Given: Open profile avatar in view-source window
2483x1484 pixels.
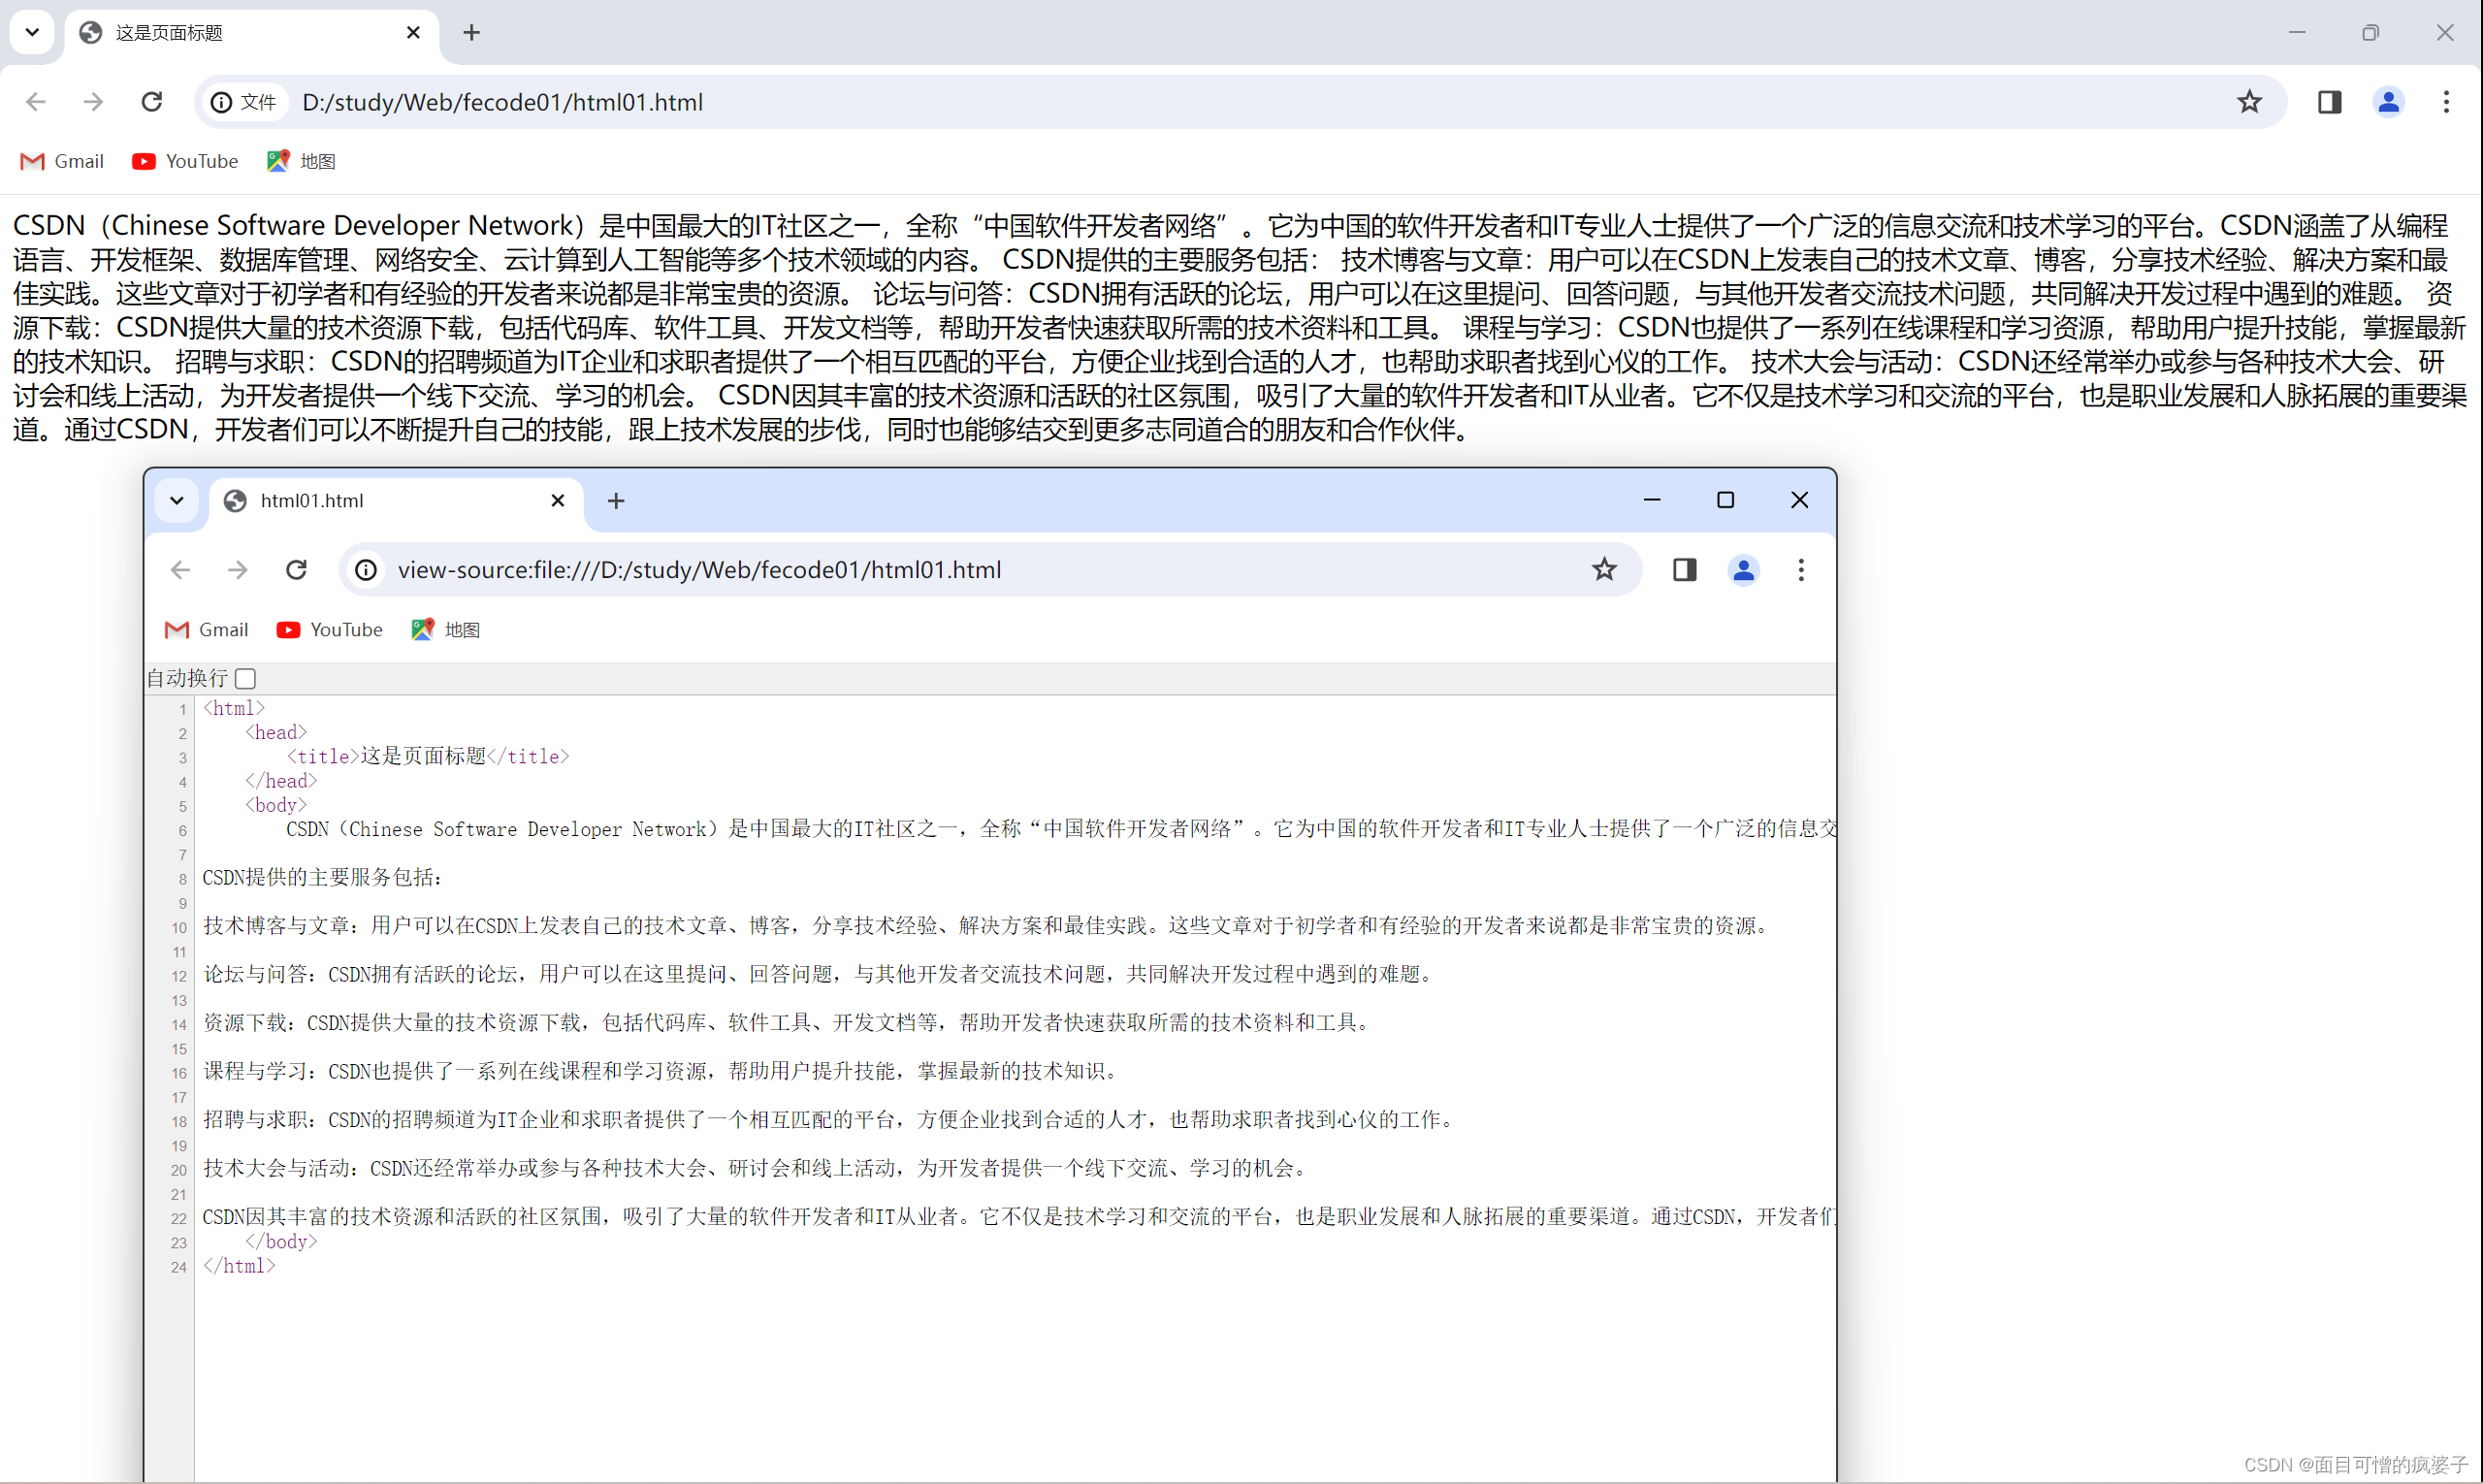Looking at the screenshot, I should (x=1743, y=570).
